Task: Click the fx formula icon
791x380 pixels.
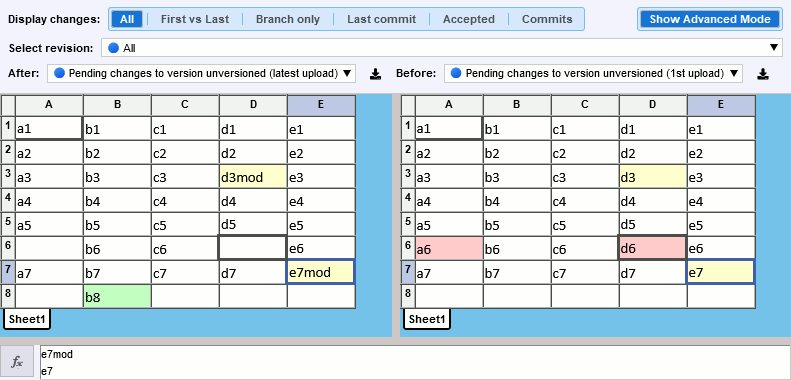Action: 17,362
